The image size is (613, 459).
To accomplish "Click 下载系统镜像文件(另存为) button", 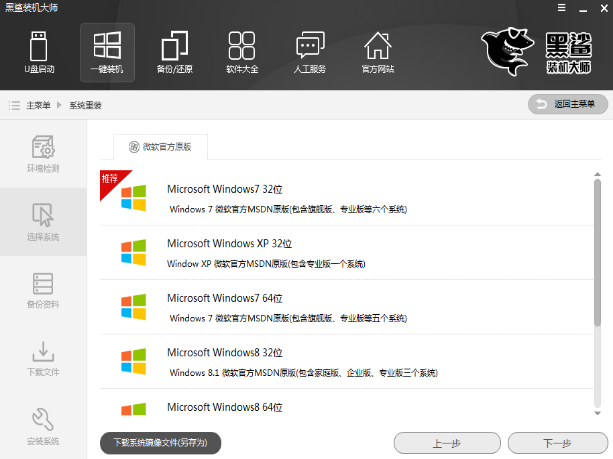I will [160, 441].
